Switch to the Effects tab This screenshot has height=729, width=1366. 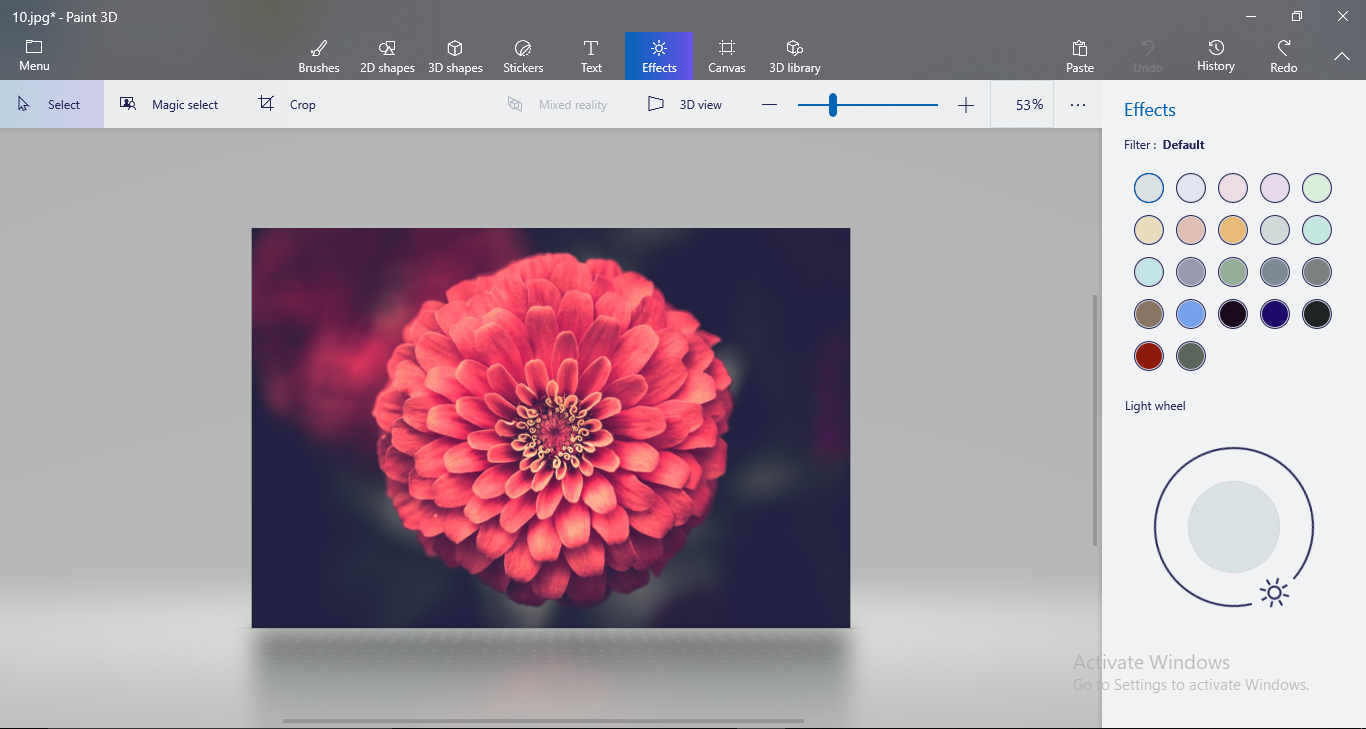659,56
